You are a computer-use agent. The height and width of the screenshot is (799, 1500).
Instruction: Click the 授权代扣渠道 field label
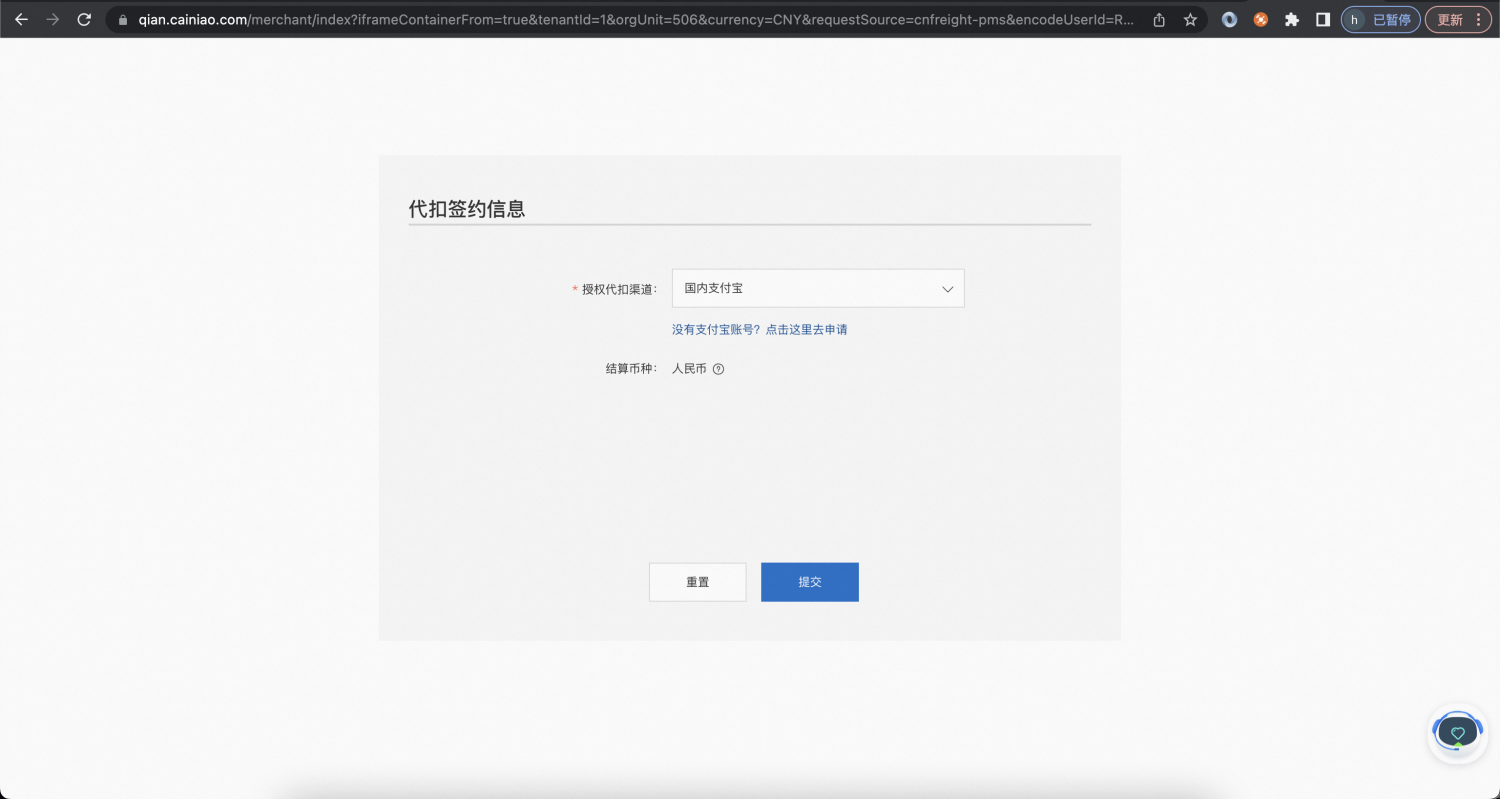tap(620, 289)
